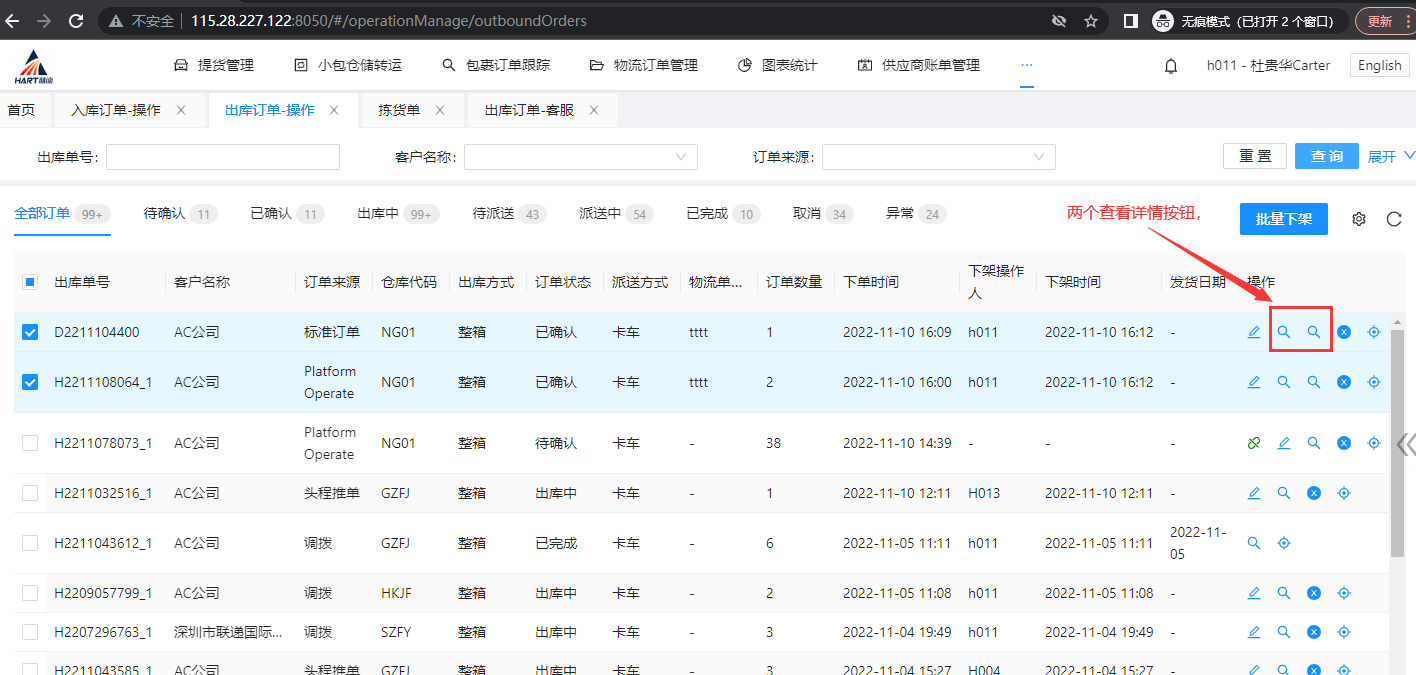Click green link icon for order H2211078073_1
Viewport: 1416px width, 675px height.
coord(1254,443)
